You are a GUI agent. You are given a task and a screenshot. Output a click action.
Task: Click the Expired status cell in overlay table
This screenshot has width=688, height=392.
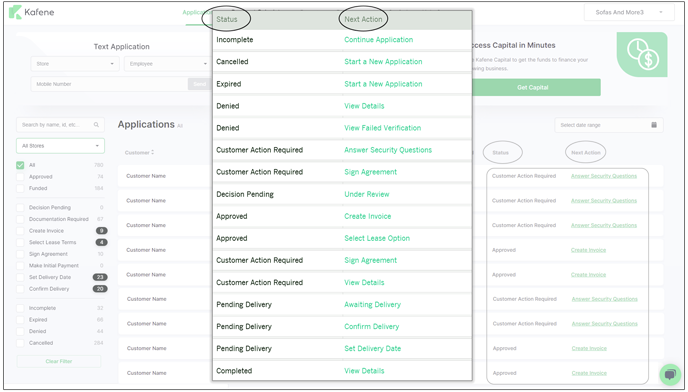(229, 84)
